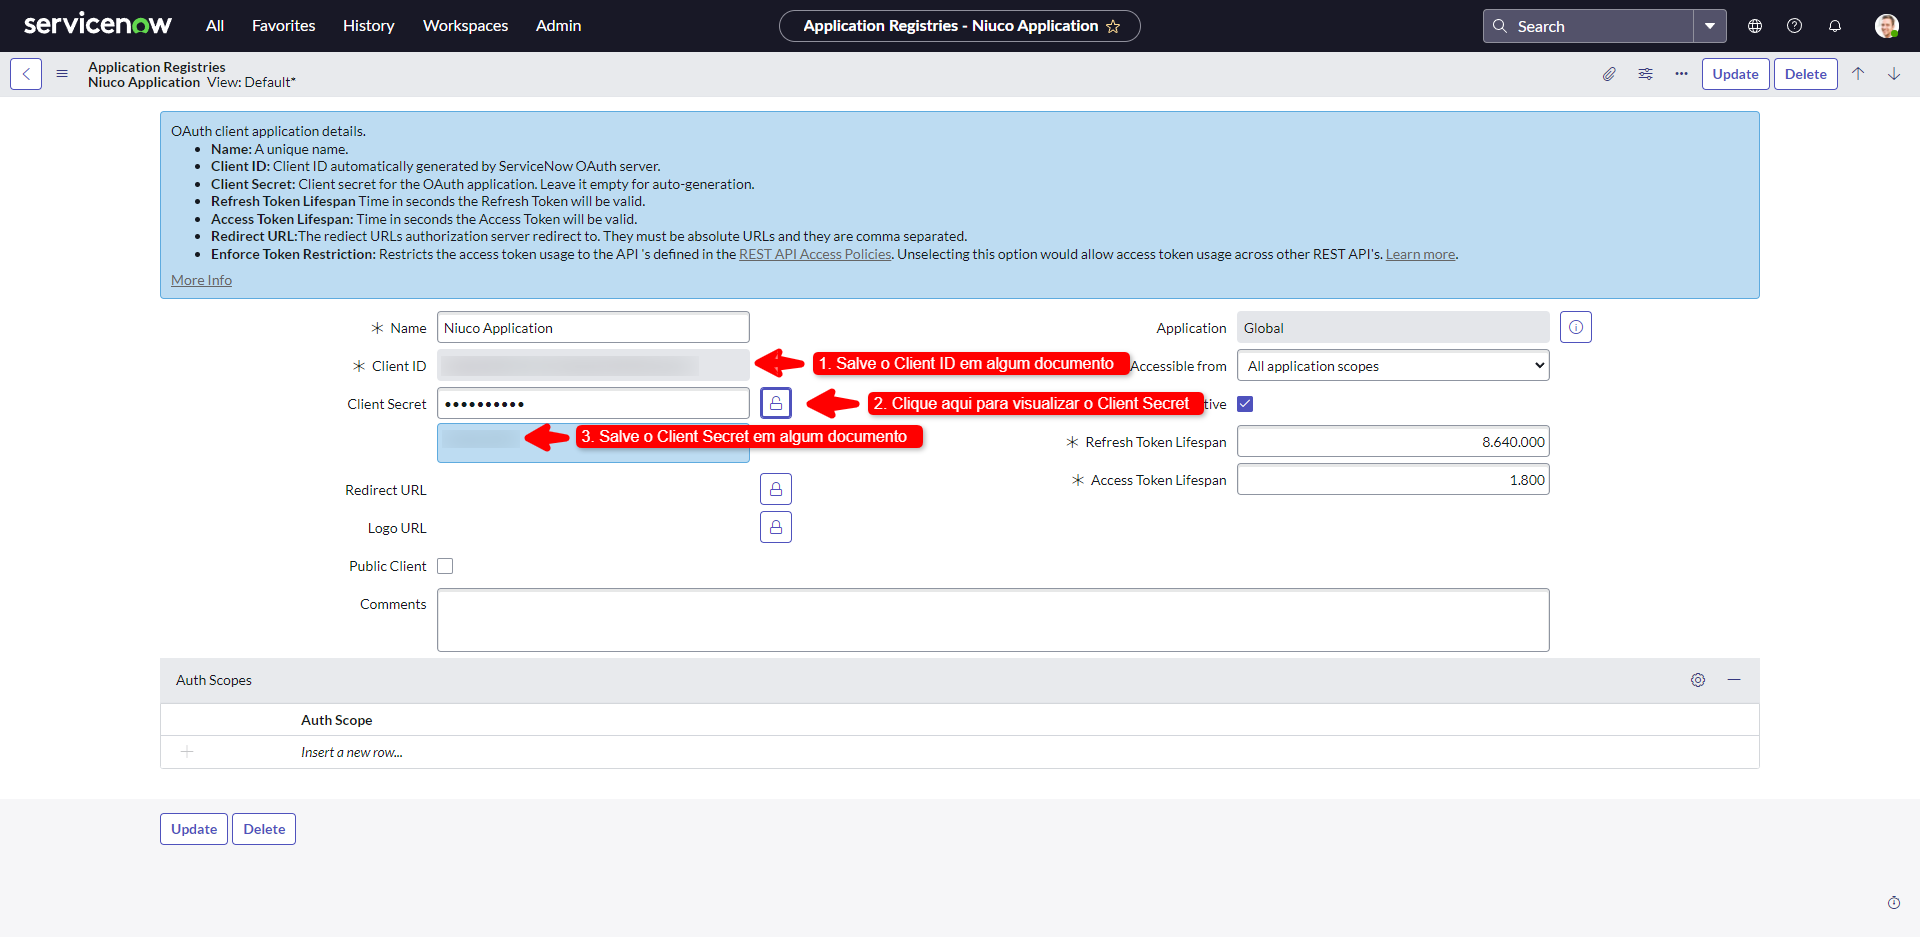This screenshot has height=937, width=1920.
Task: Click the Learn more link
Action: pyautogui.click(x=1420, y=254)
